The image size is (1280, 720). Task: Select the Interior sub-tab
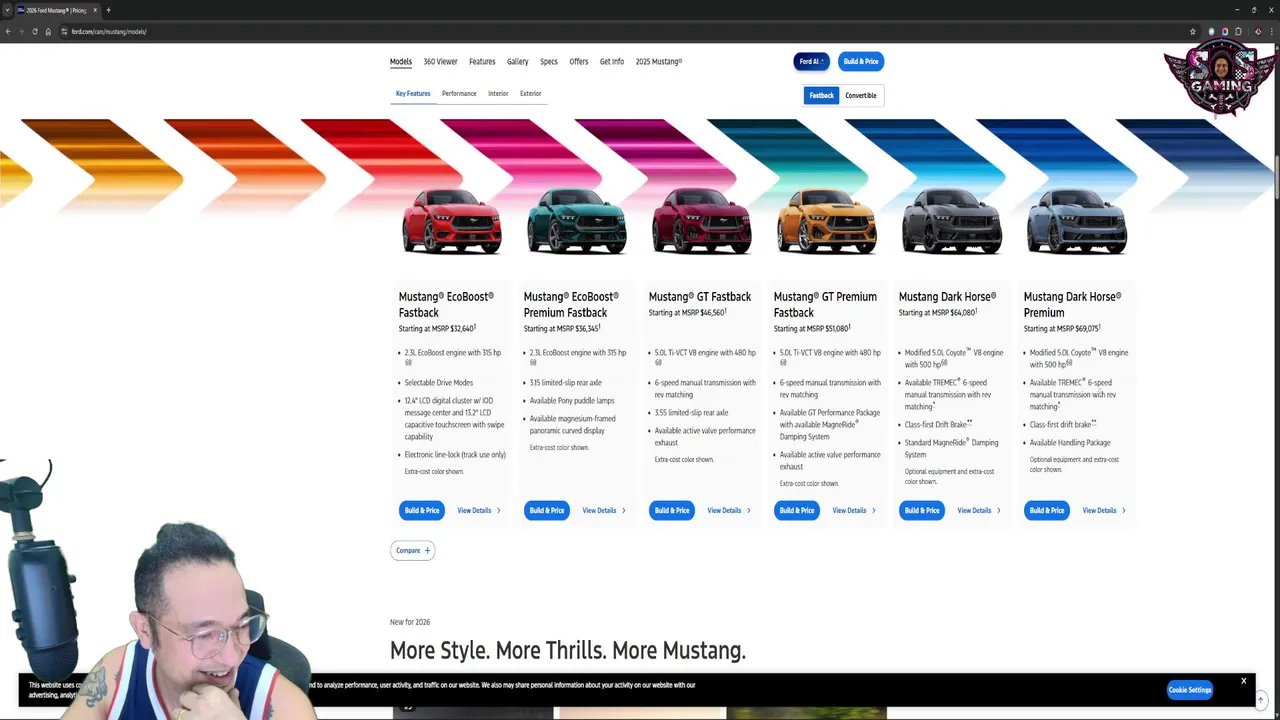498,94
